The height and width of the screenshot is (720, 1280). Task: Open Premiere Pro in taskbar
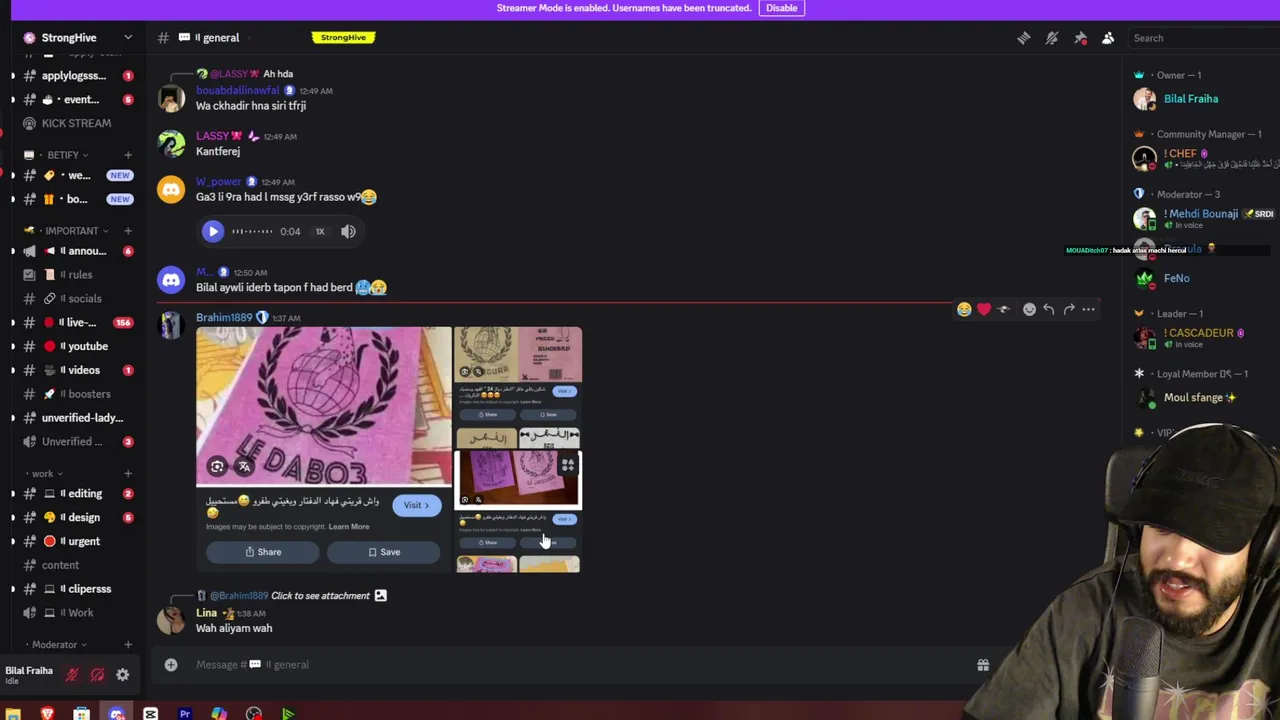(185, 714)
